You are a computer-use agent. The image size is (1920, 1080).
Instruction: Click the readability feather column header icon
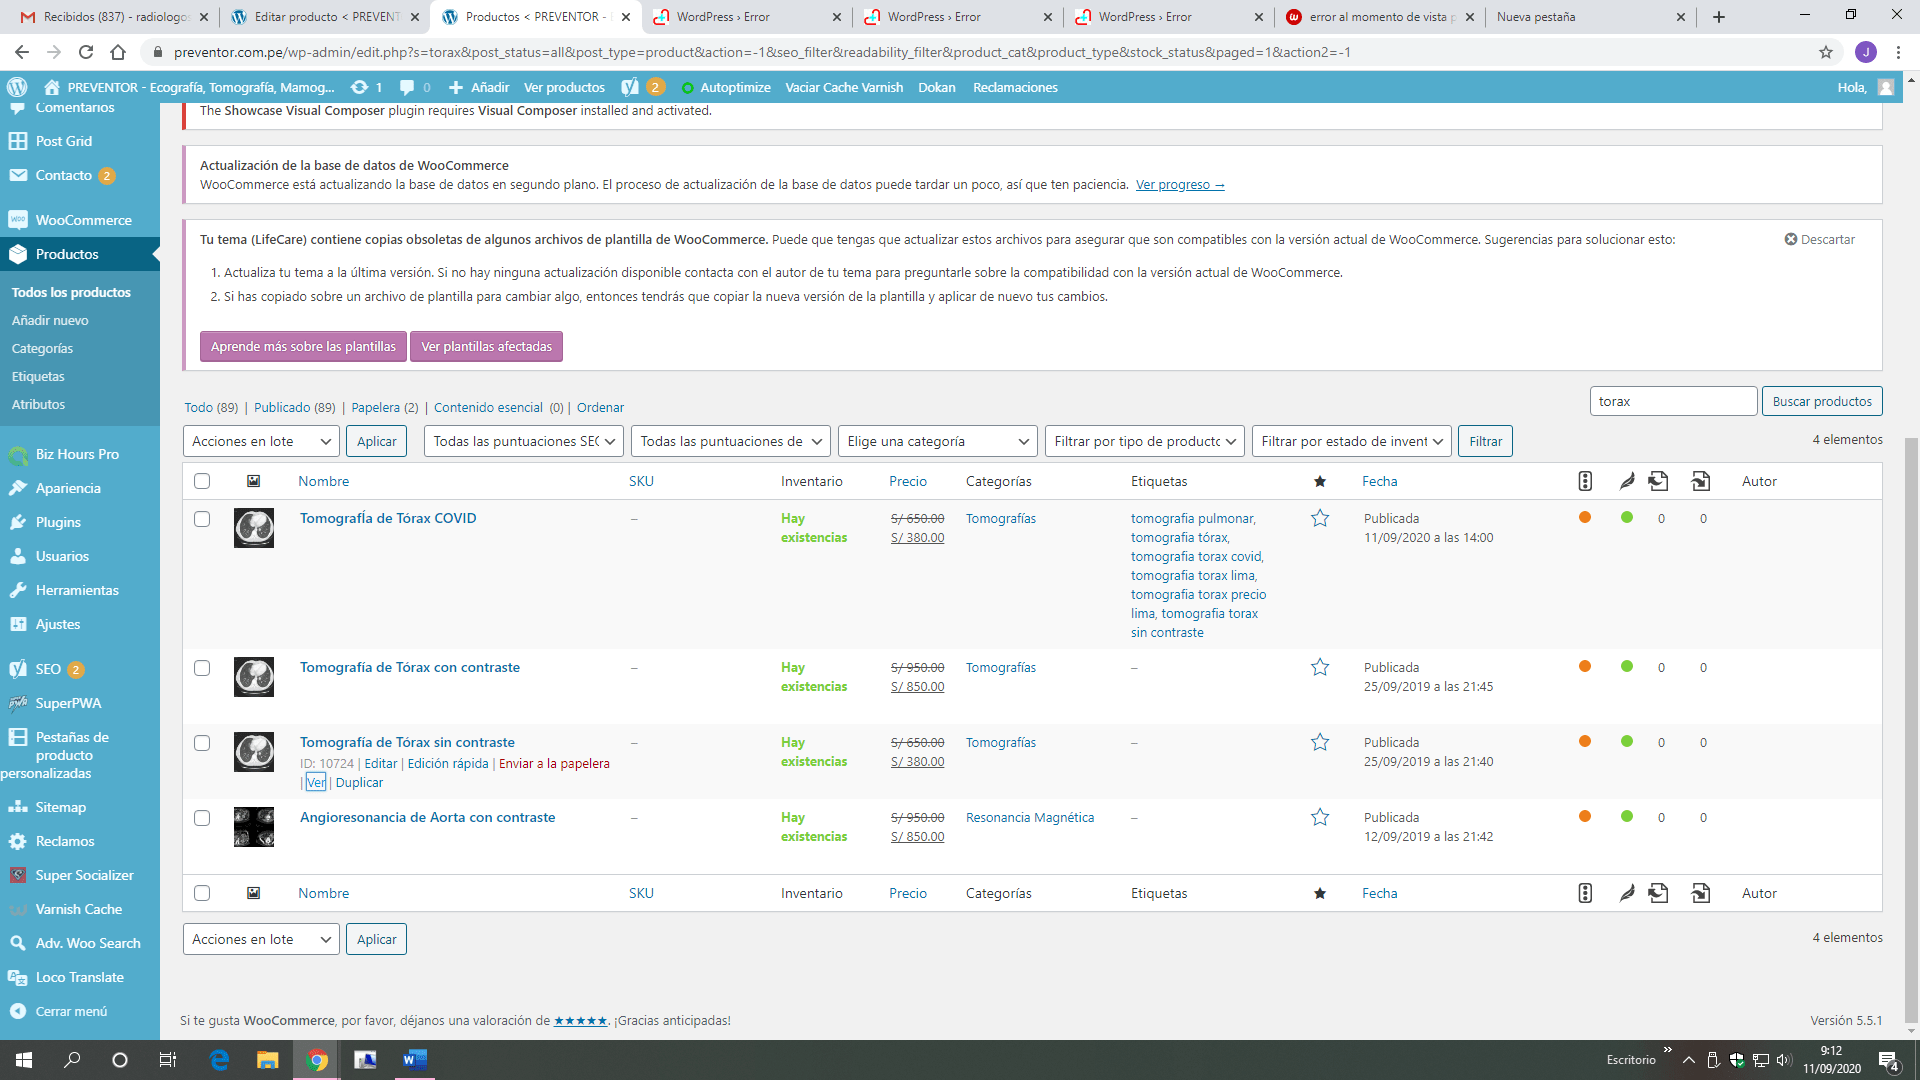click(x=1627, y=481)
